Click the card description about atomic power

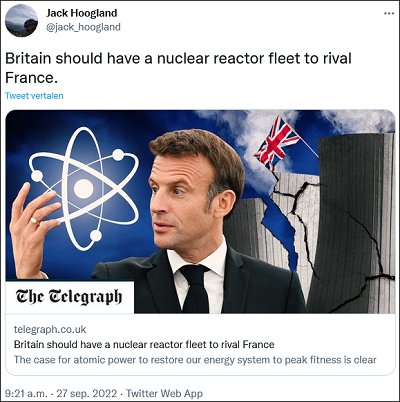point(195,360)
